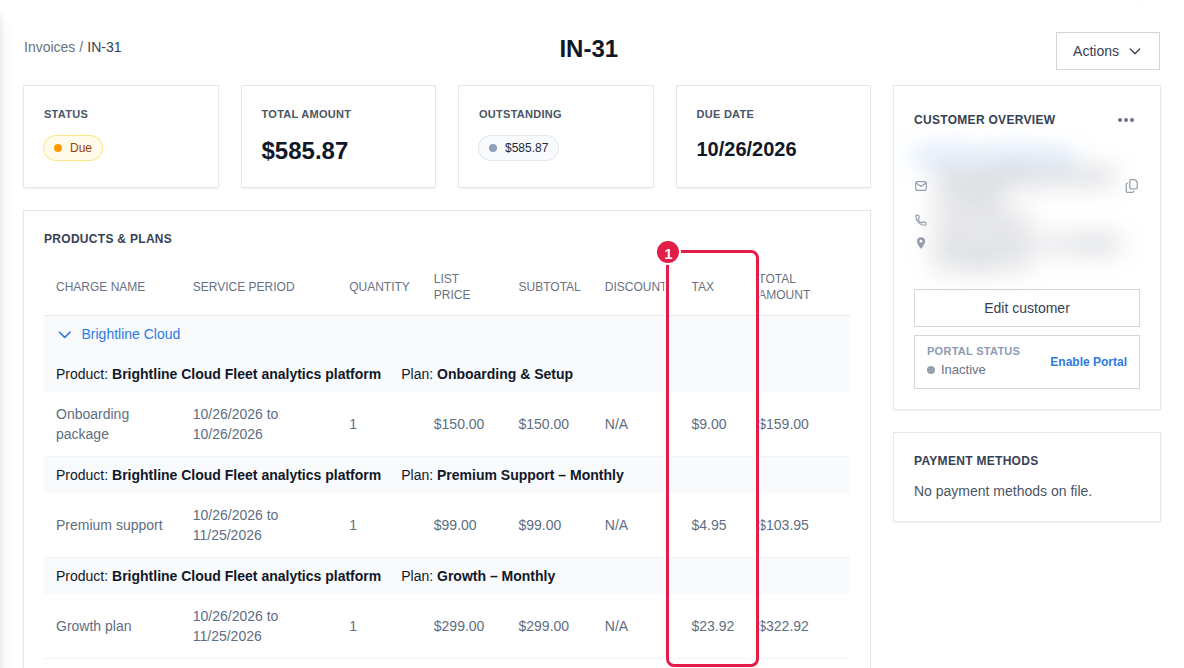The image size is (1184, 668).
Task: Click the $103.95 total amount cell
Action: pos(784,525)
